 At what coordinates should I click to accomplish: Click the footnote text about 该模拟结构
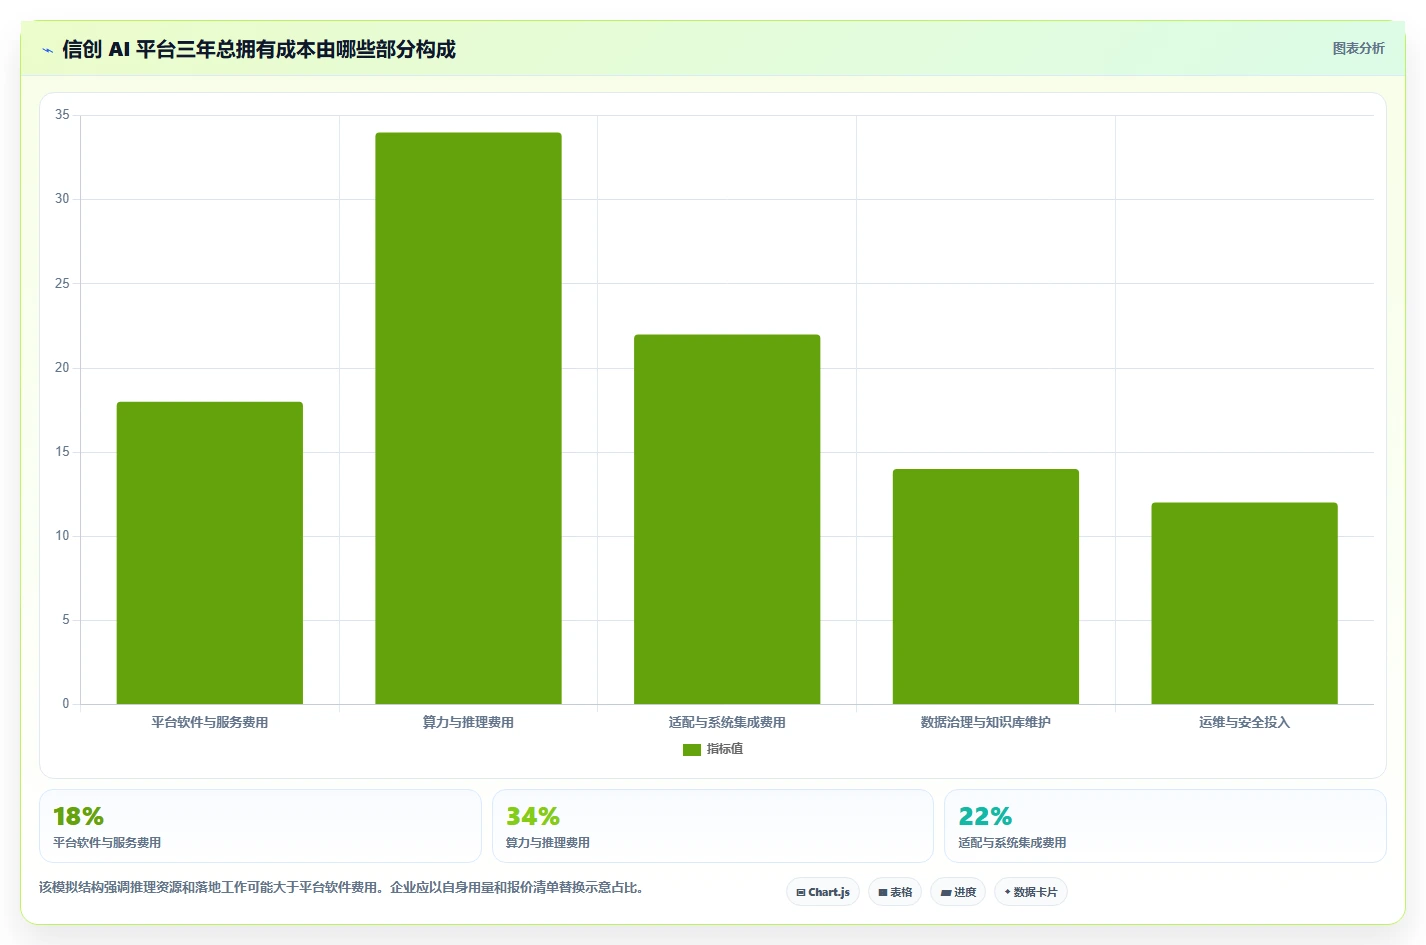click(341, 888)
